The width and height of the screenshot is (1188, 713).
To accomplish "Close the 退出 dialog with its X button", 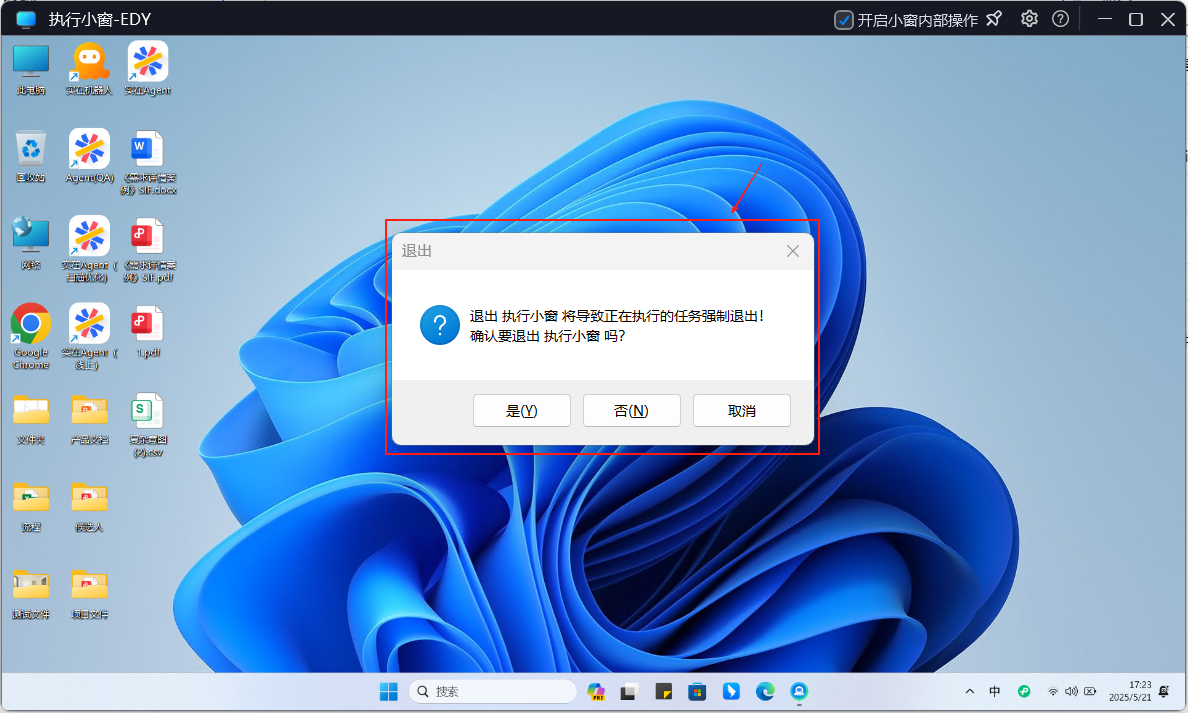I will pyautogui.click(x=793, y=251).
